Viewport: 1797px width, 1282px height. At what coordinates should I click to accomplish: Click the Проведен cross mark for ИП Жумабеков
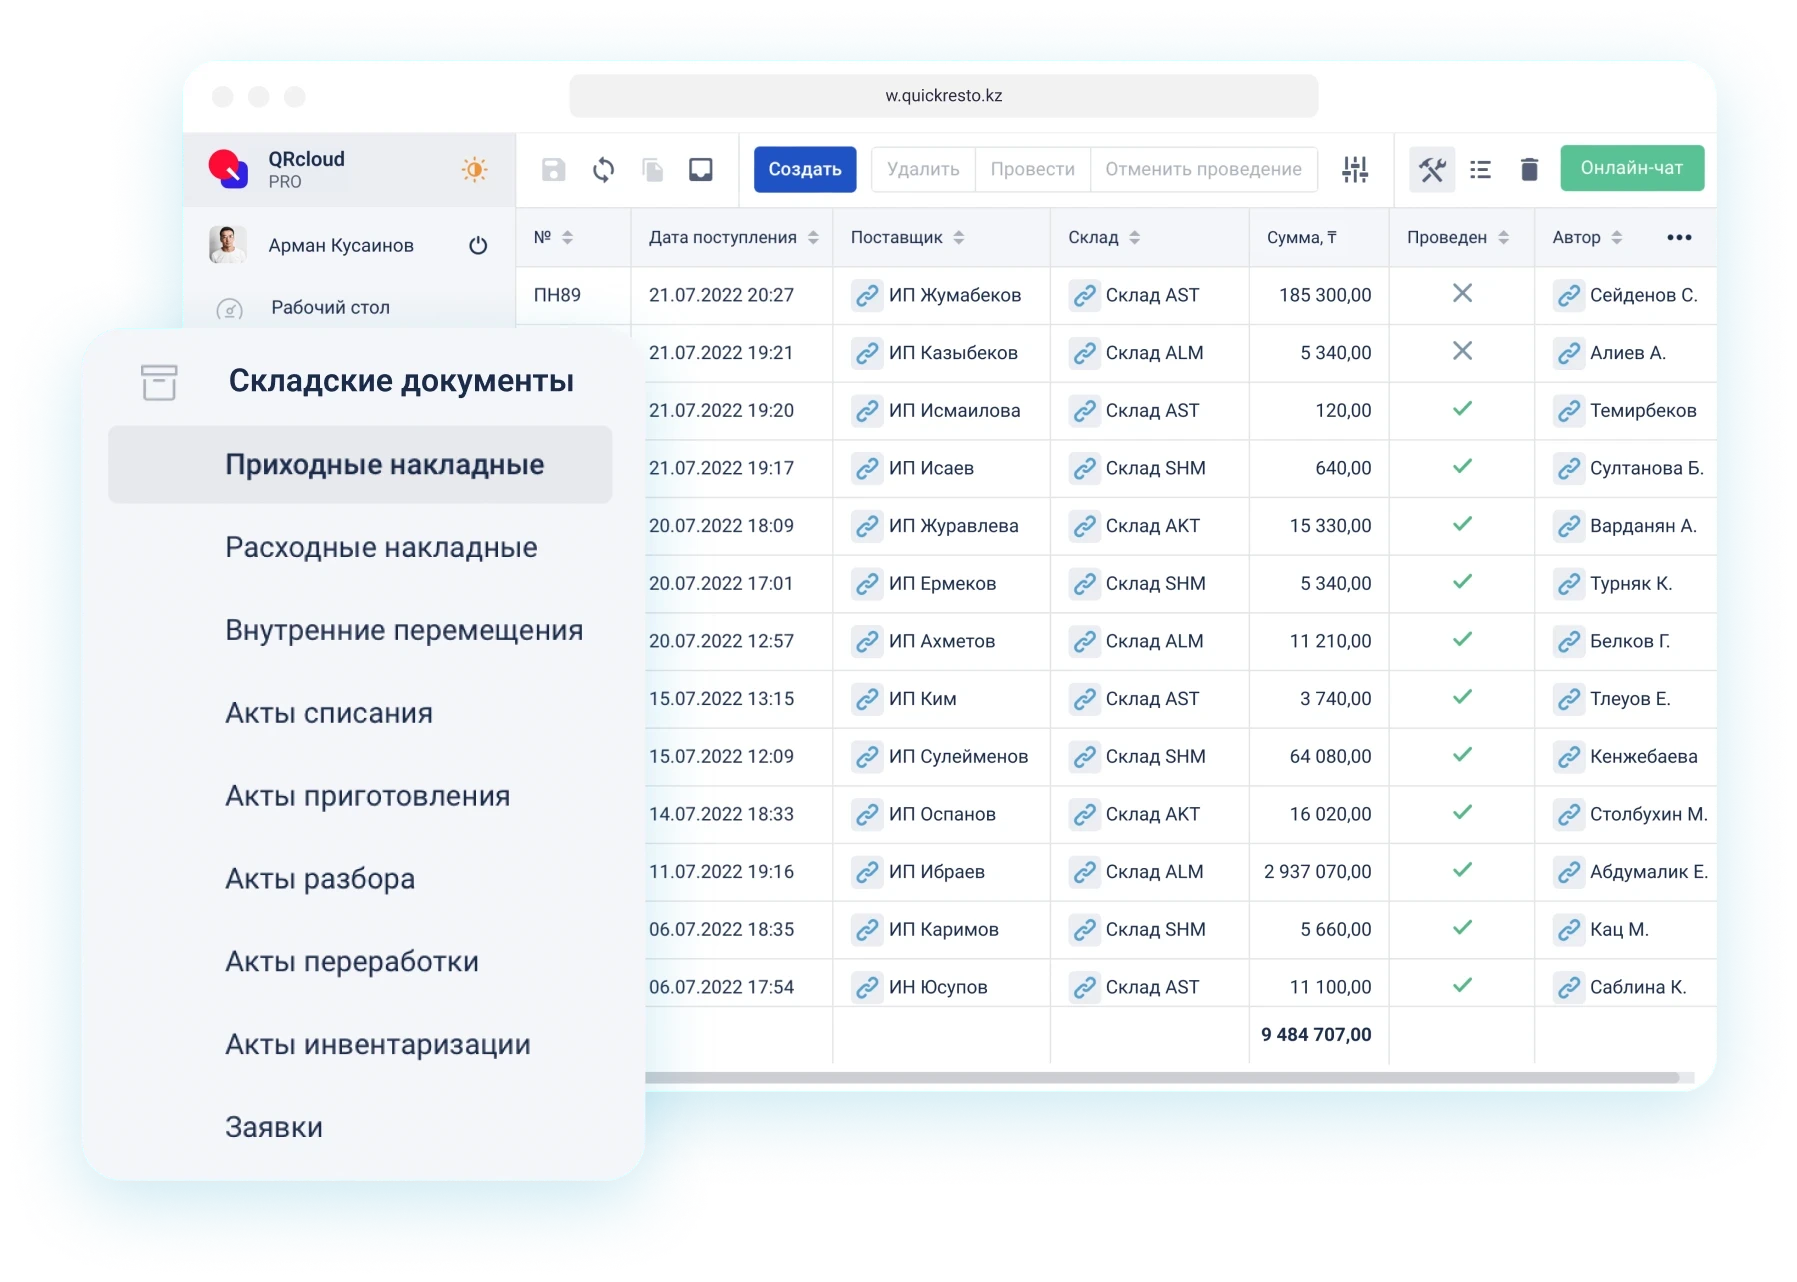pyautogui.click(x=1462, y=294)
